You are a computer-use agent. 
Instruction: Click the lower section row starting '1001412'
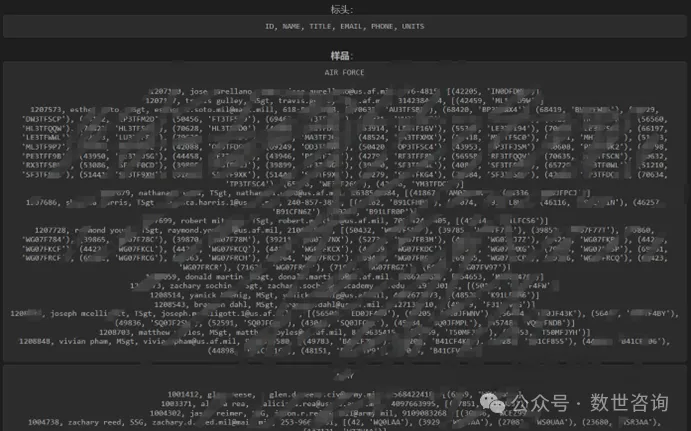coord(345,394)
